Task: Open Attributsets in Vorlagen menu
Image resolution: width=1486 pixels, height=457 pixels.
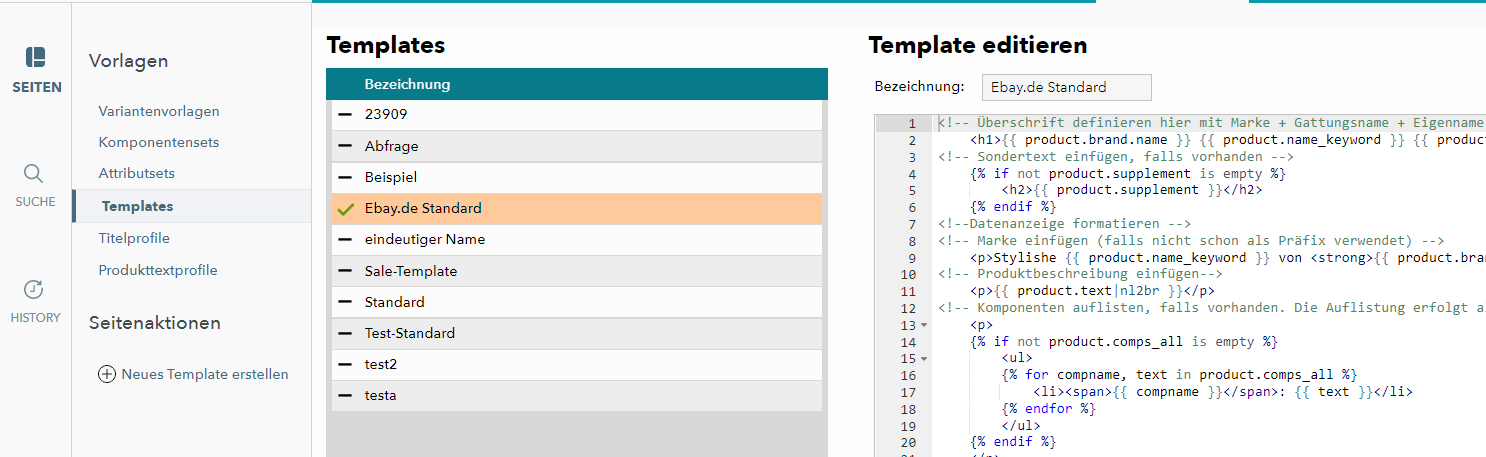Action: pyautogui.click(x=137, y=173)
